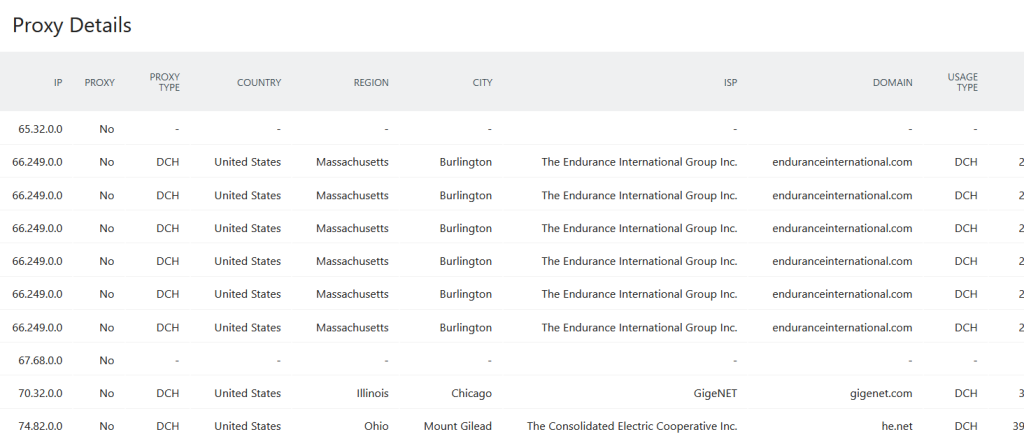
Task: Click the REGION column header
Action: click(x=371, y=82)
